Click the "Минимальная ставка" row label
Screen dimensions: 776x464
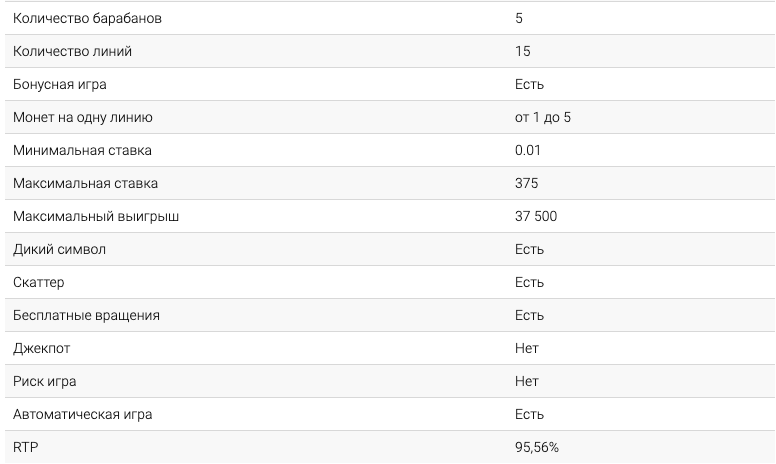point(83,150)
